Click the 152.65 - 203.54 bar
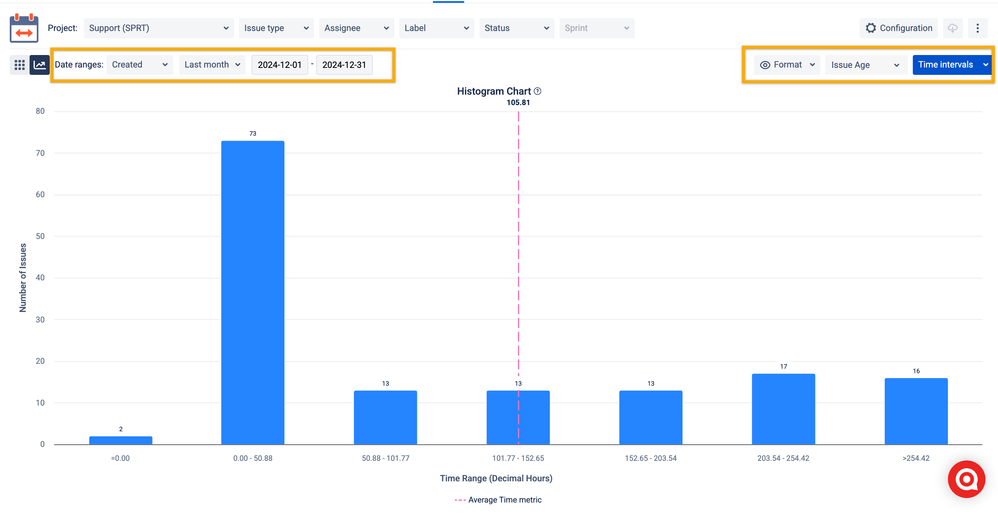This screenshot has height=528, width=998. coord(650,417)
